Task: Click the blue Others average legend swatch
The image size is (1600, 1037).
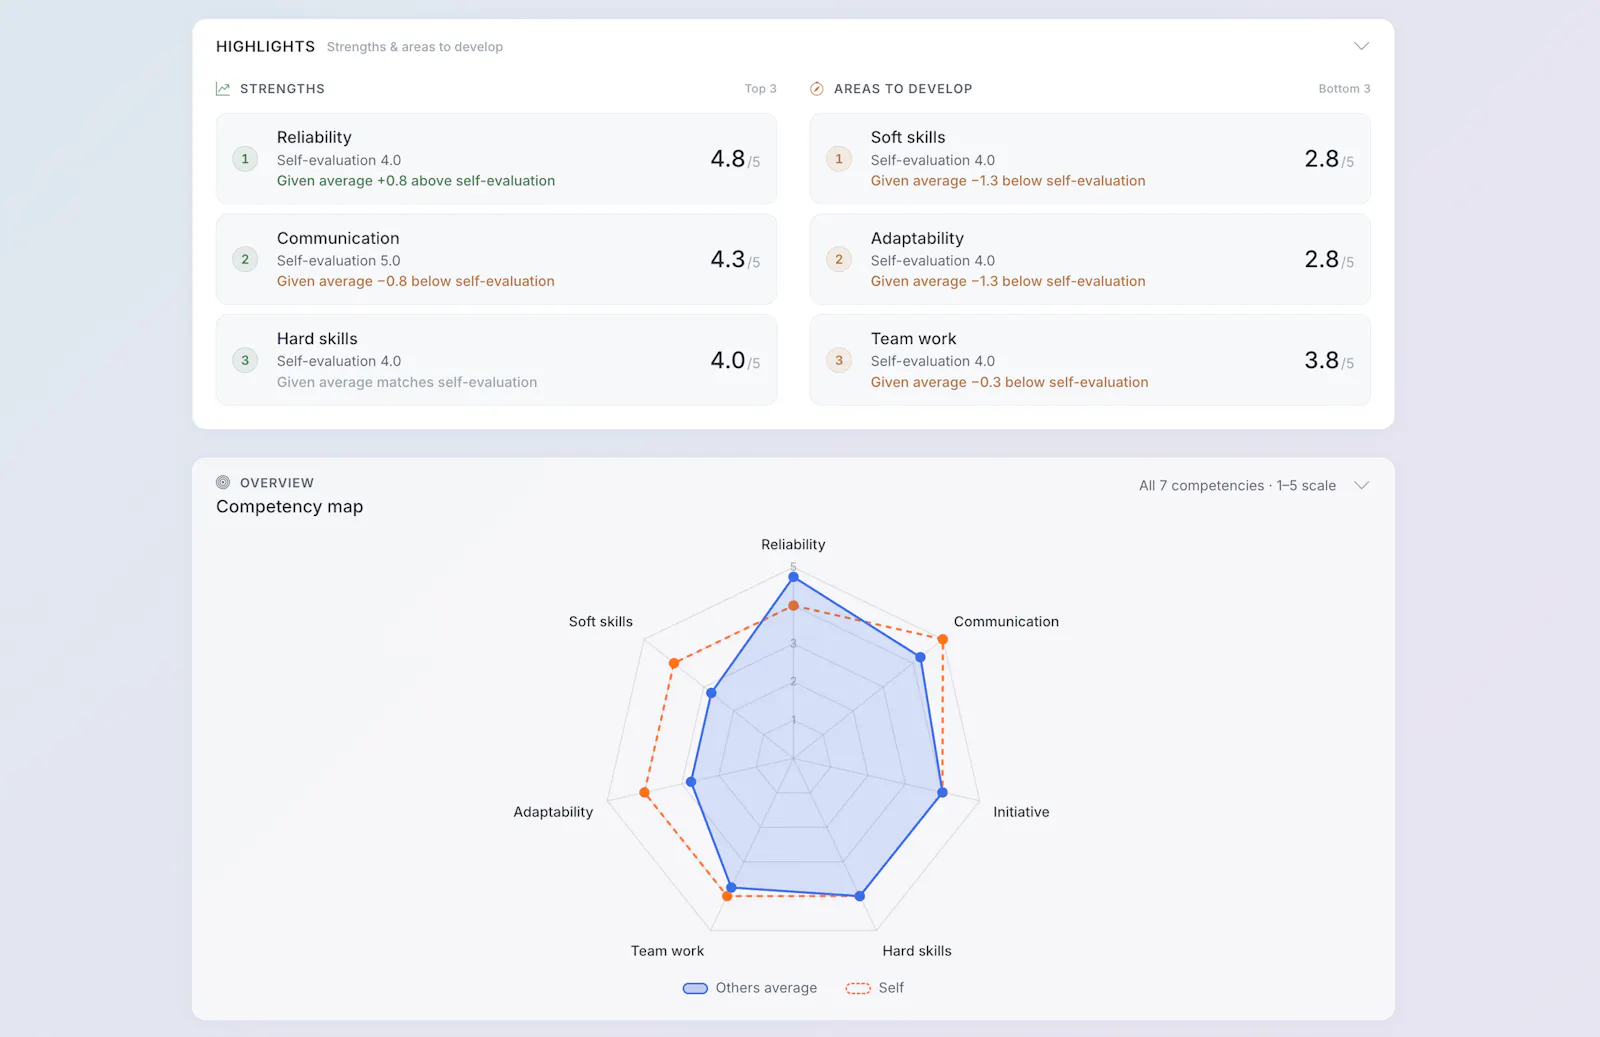Action: (695, 988)
